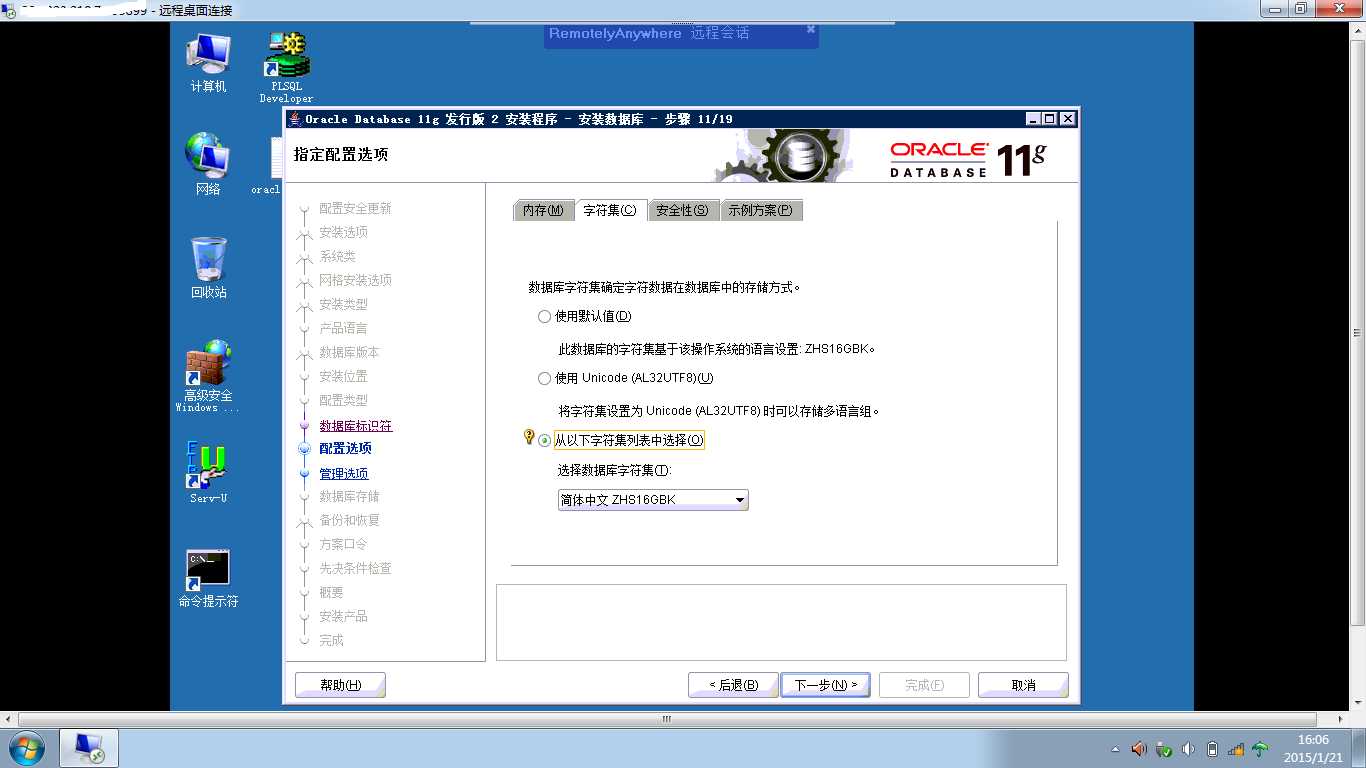Click the 帮助(H) button
This screenshot has width=1366, height=768.
click(x=340, y=685)
